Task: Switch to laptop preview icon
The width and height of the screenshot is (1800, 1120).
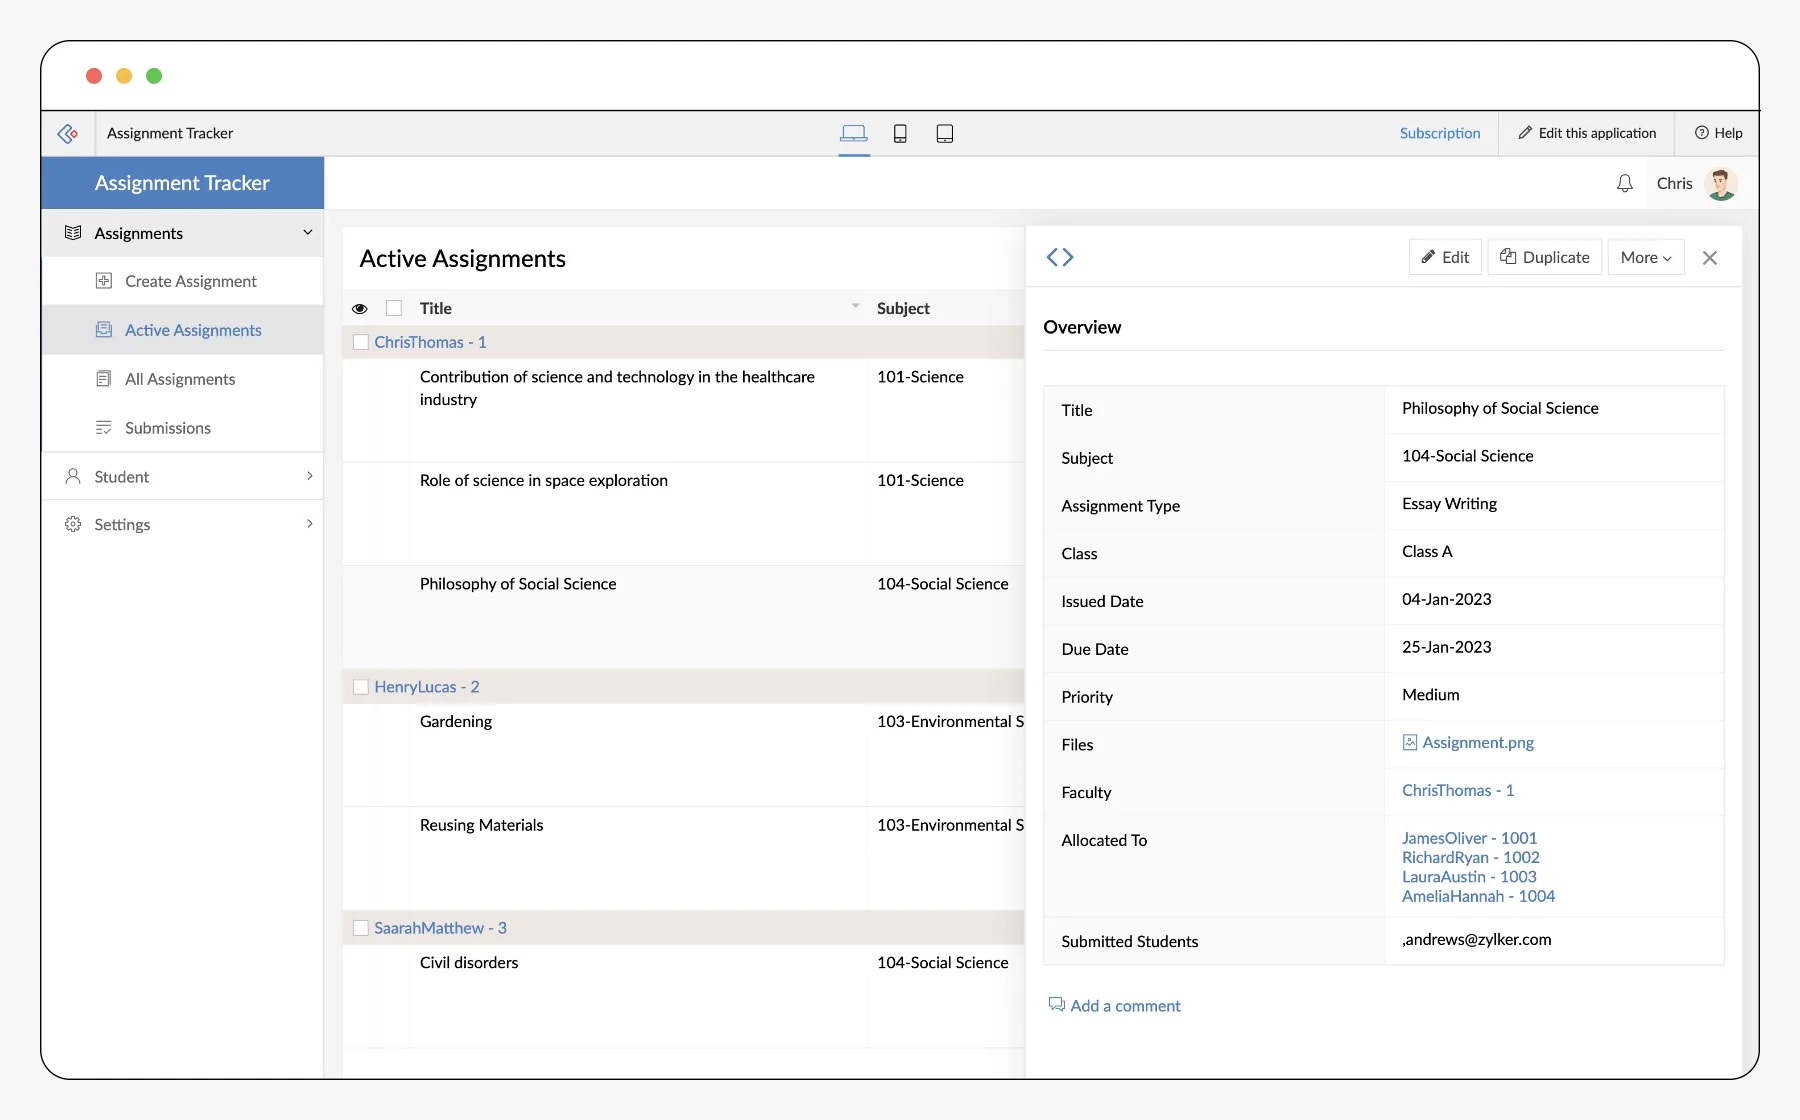Action: pos(853,133)
